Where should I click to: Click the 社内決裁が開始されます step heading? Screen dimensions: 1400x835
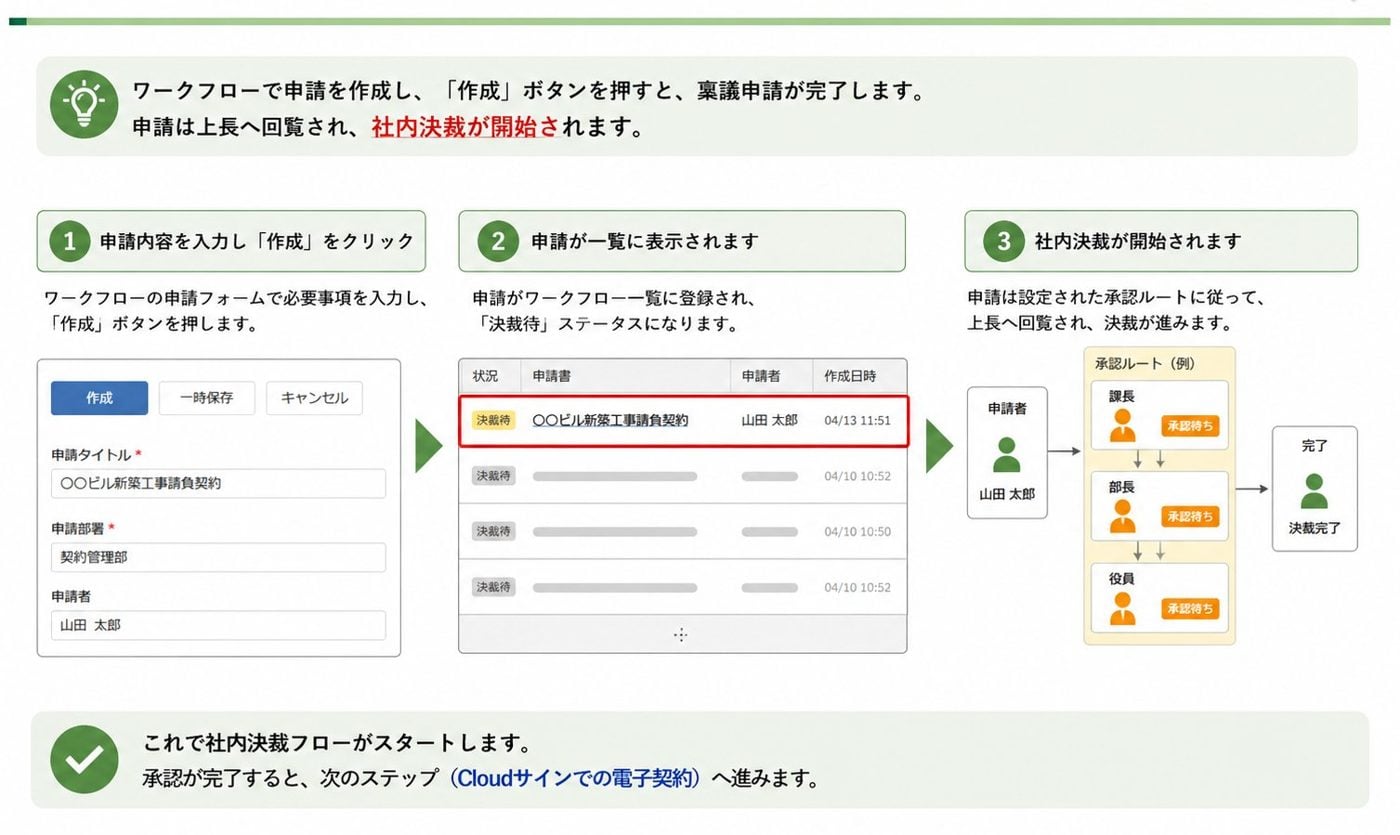click(1138, 241)
